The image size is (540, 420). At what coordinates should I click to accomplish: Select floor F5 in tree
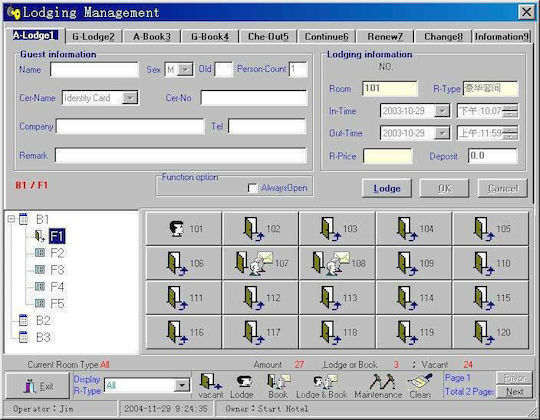(x=57, y=304)
